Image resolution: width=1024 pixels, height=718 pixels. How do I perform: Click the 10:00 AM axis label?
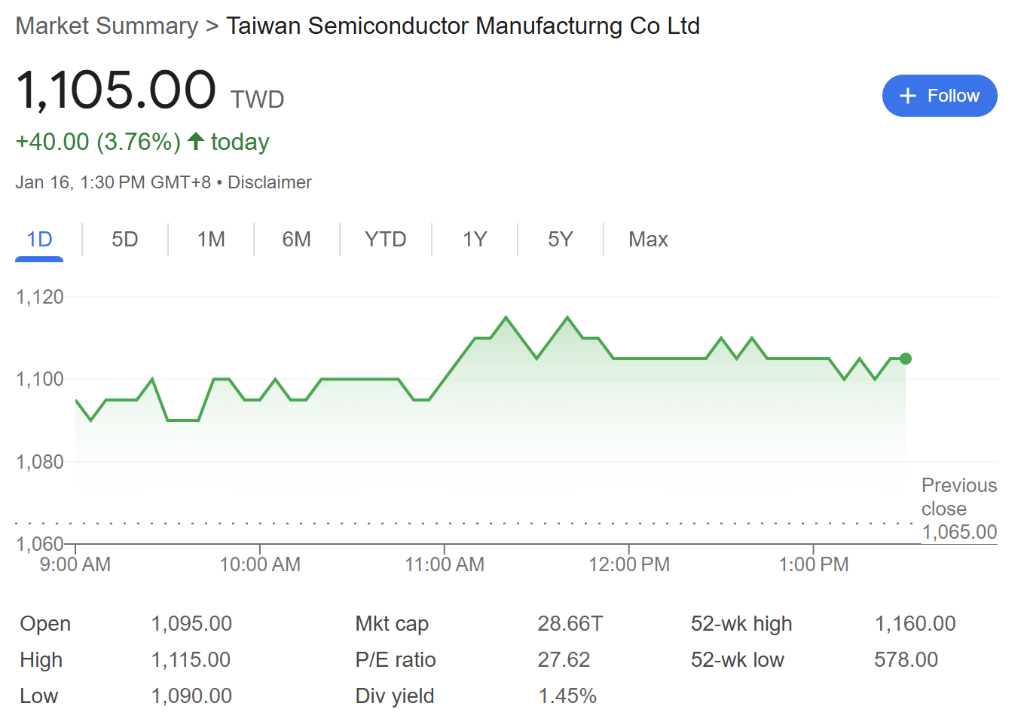click(x=260, y=564)
